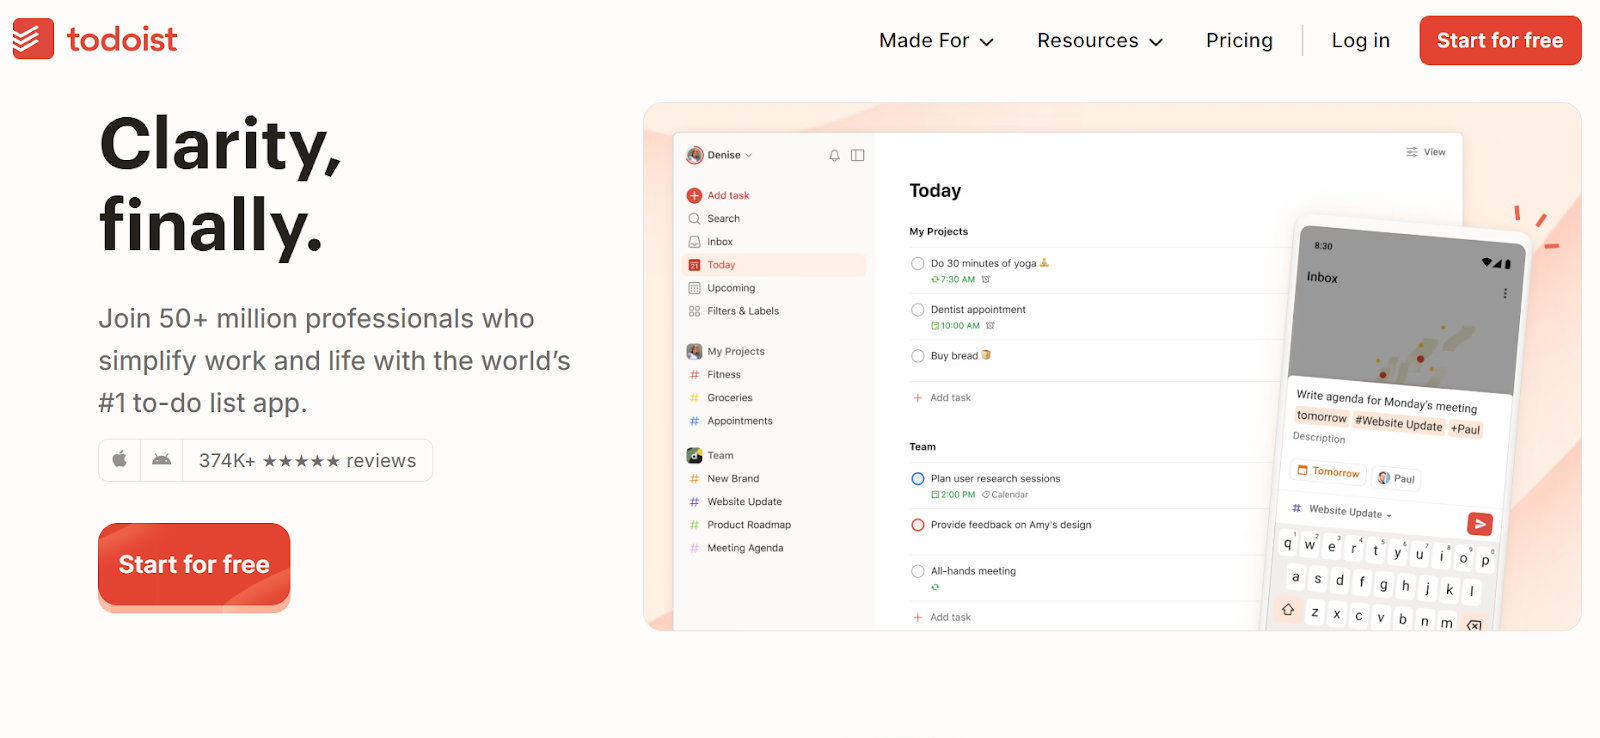The width and height of the screenshot is (1600, 738).
Task: Click the Today page title
Action: coord(935,191)
